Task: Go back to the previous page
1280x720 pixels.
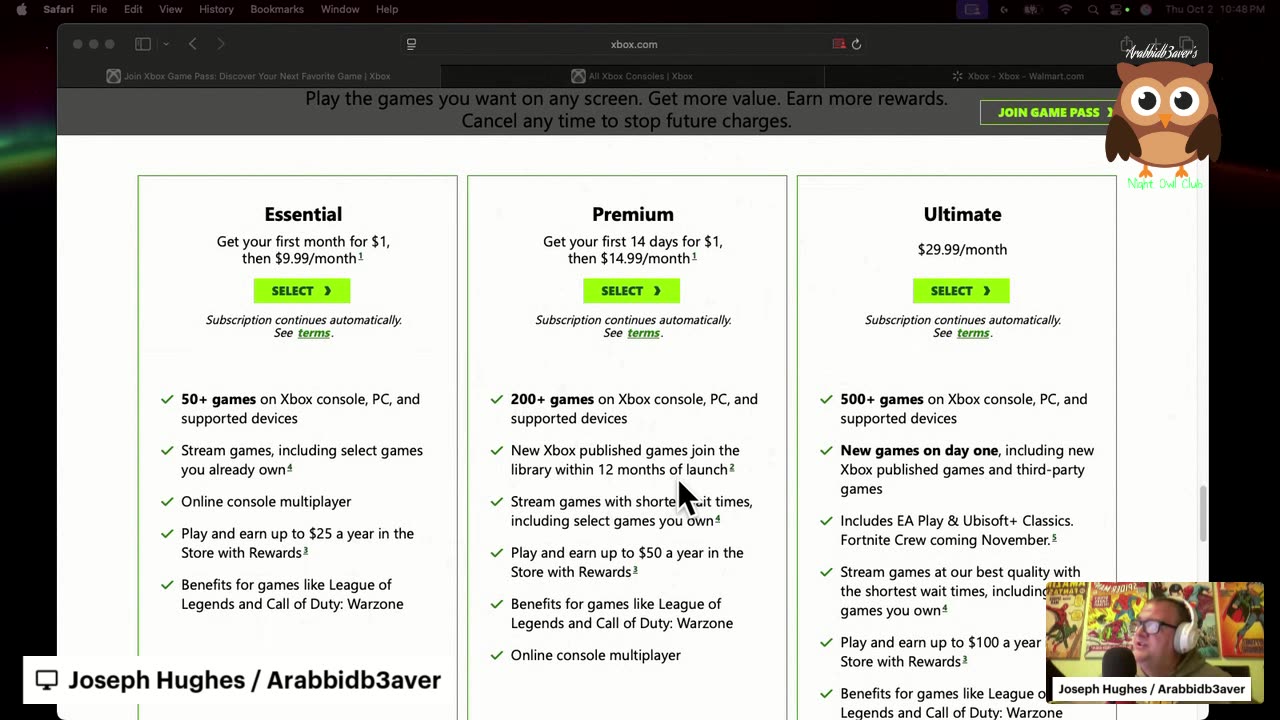Action: coord(193,44)
